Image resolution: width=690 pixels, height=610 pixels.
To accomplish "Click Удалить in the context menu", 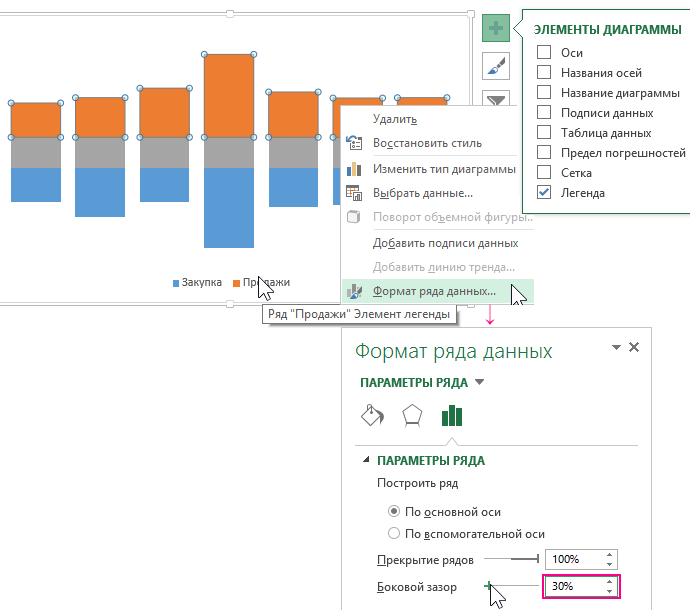I will 395,119.
